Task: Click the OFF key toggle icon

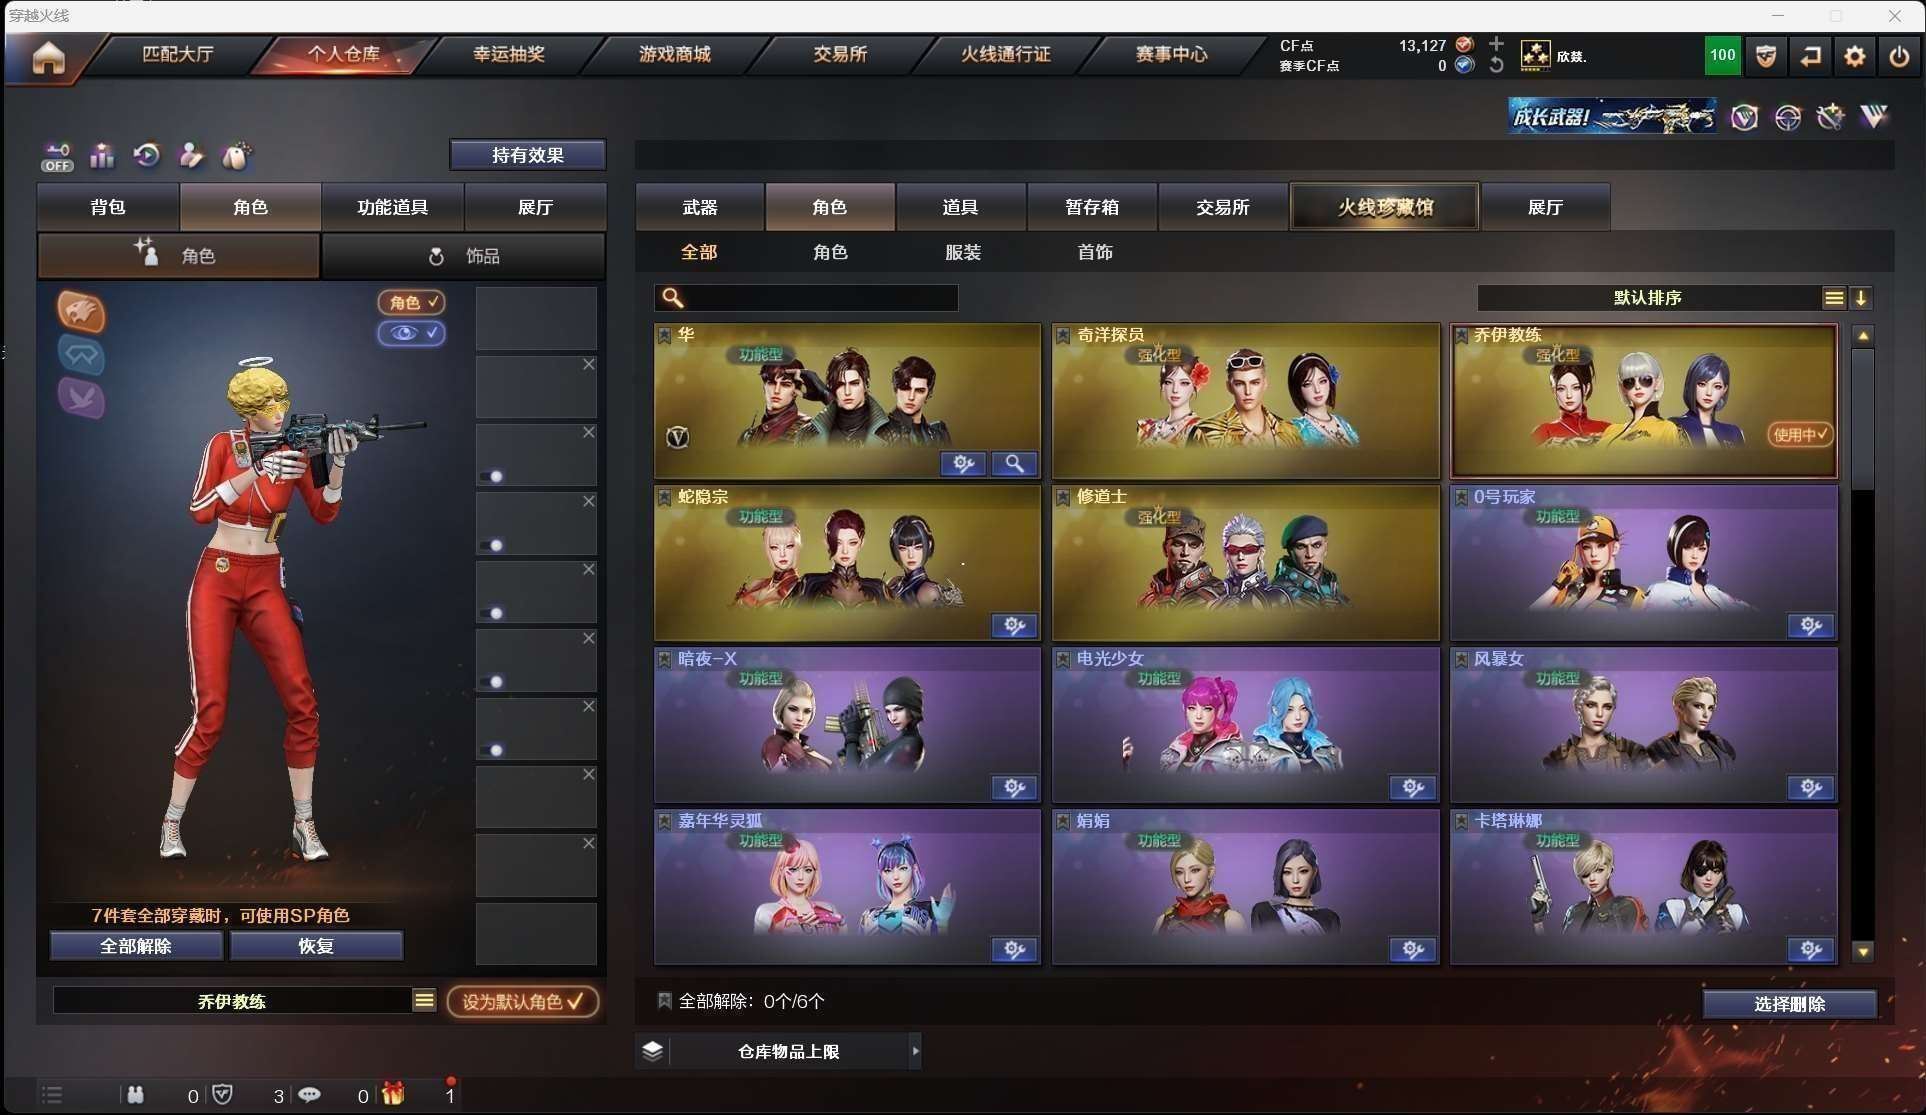Action: coord(57,157)
